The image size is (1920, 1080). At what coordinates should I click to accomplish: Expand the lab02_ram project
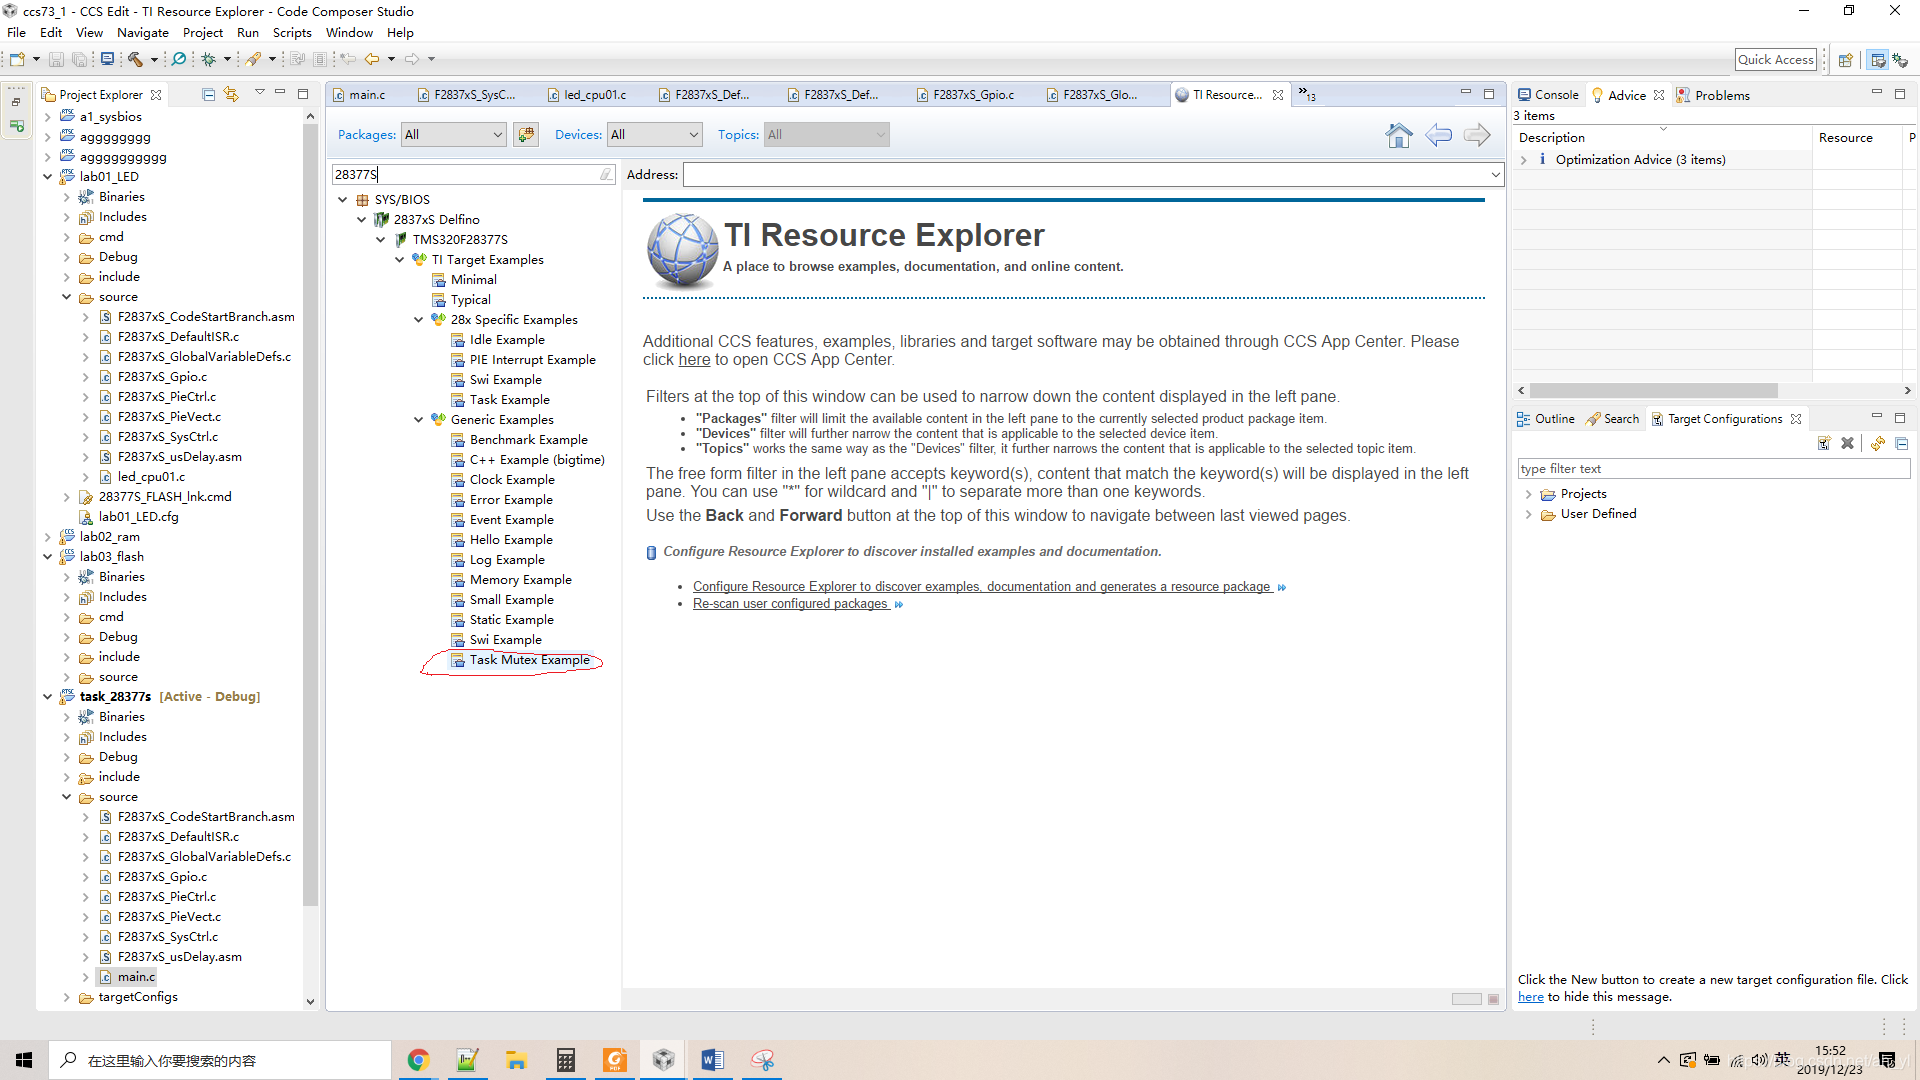pyautogui.click(x=47, y=537)
